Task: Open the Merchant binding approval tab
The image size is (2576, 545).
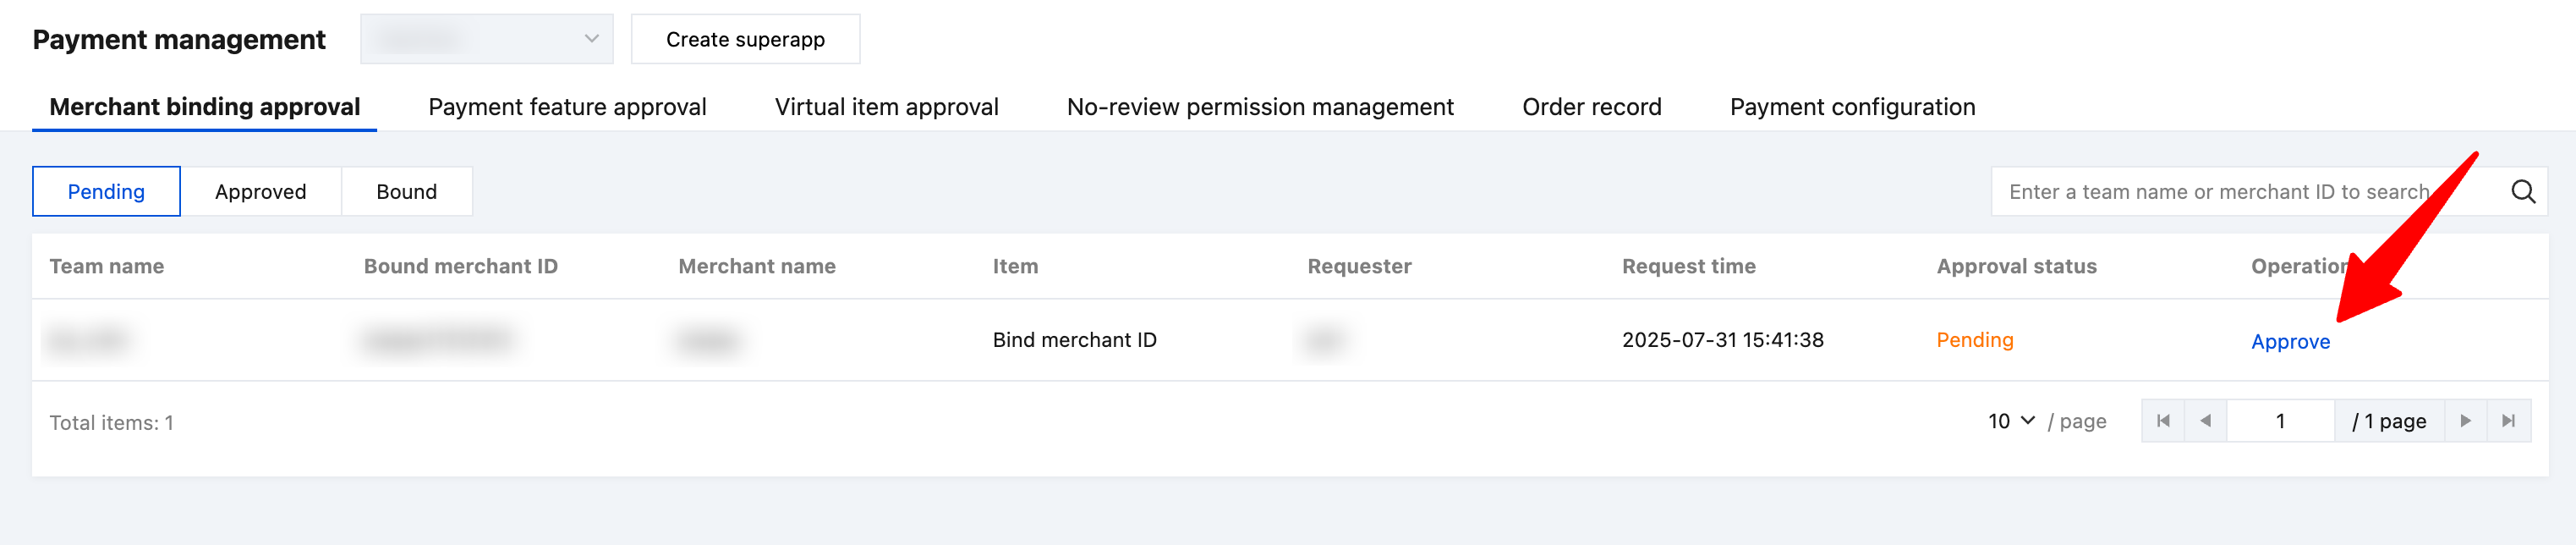Action: (204, 107)
